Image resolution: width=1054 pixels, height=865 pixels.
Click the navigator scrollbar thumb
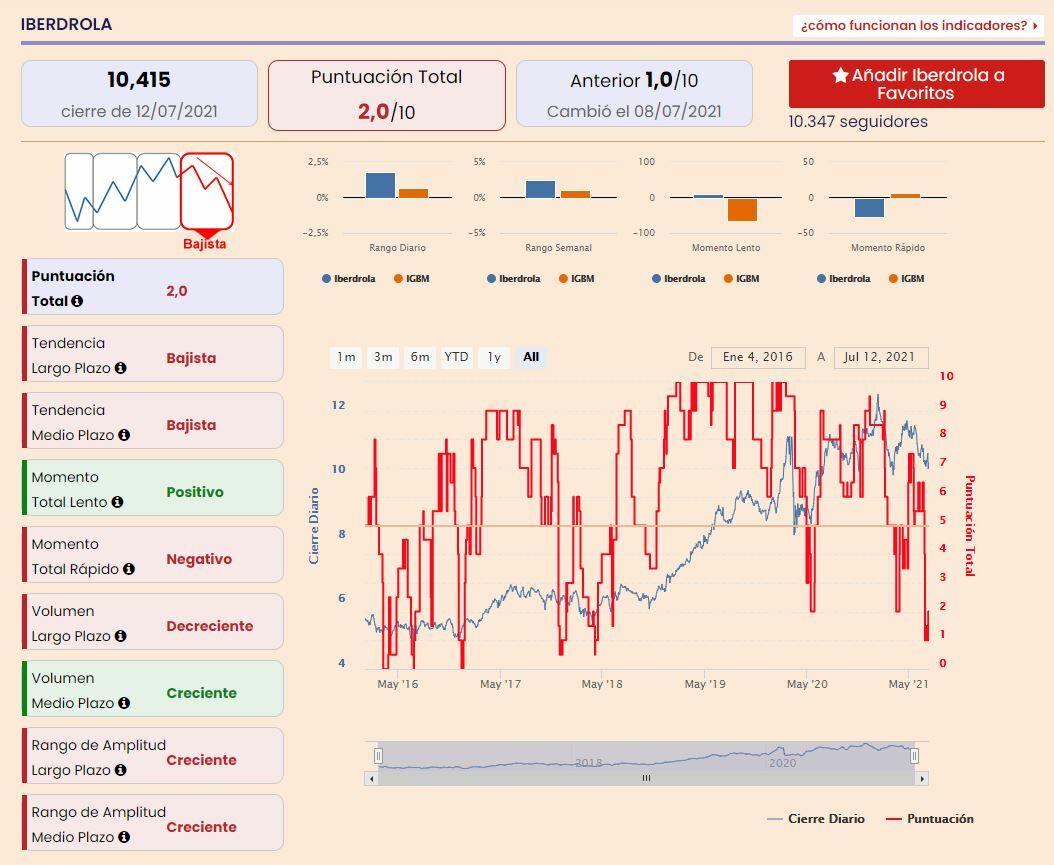click(647, 778)
